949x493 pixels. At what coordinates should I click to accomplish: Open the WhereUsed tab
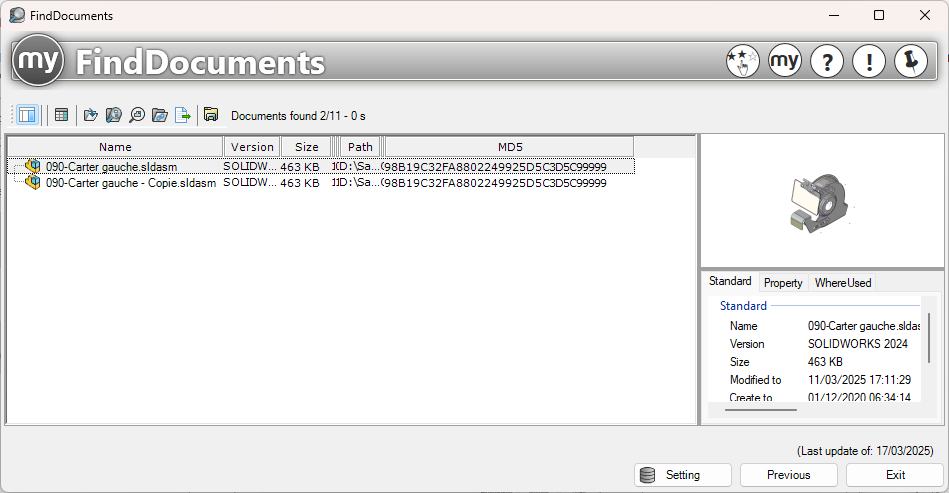pos(843,283)
